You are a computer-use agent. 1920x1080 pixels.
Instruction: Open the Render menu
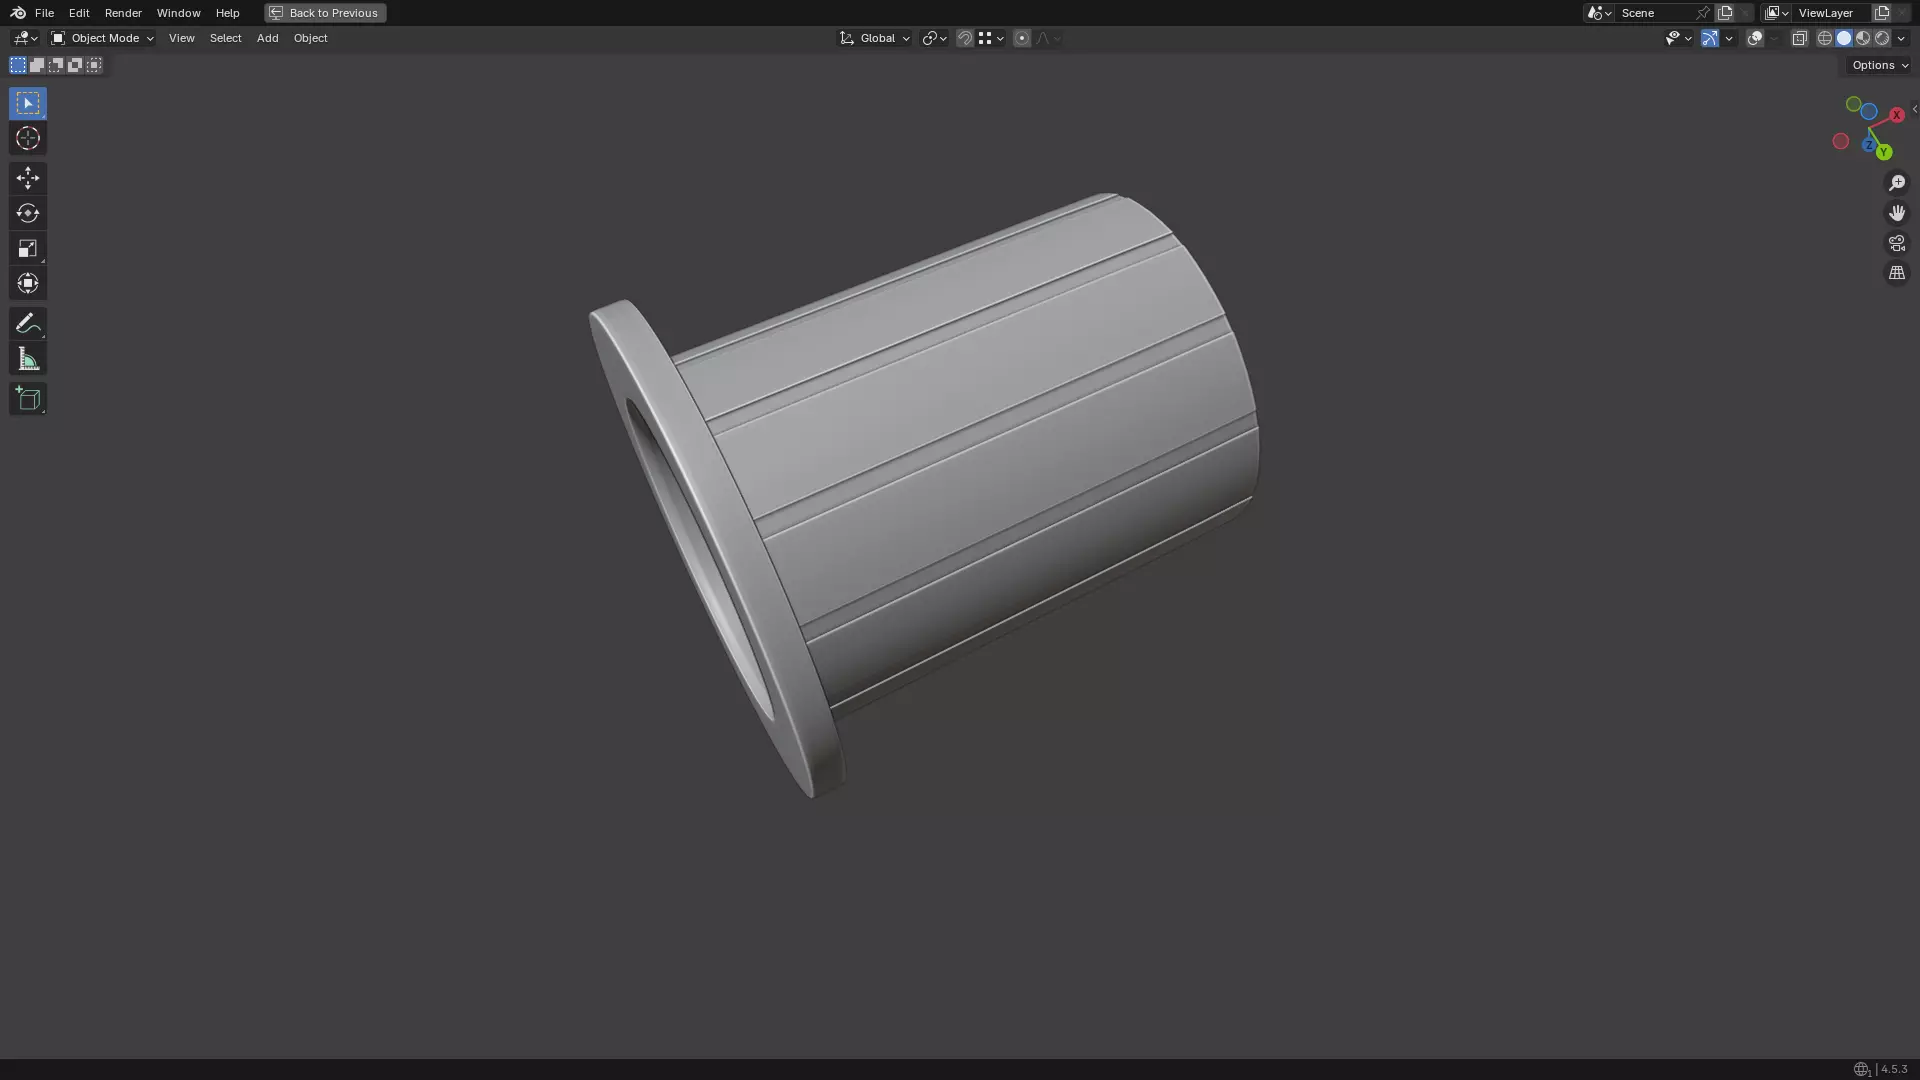(x=123, y=13)
